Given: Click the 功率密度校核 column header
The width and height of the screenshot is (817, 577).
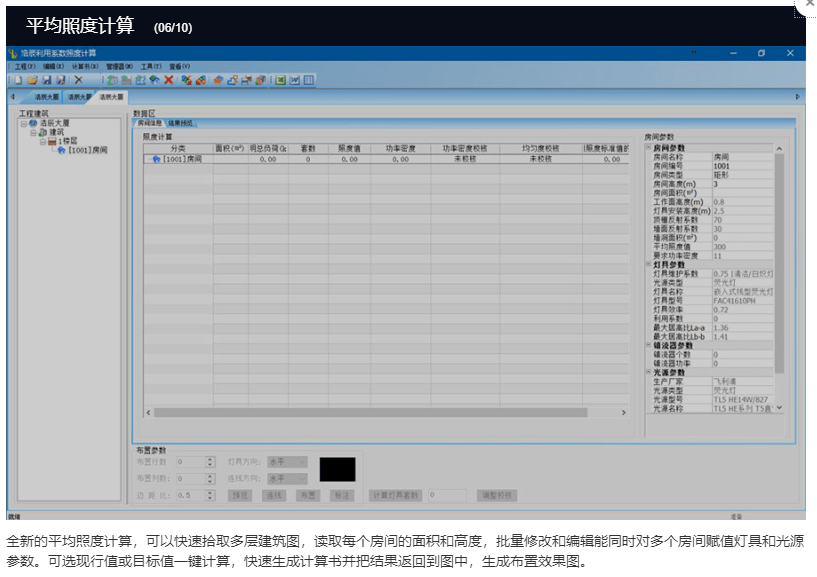Looking at the screenshot, I should (x=465, y=149).
